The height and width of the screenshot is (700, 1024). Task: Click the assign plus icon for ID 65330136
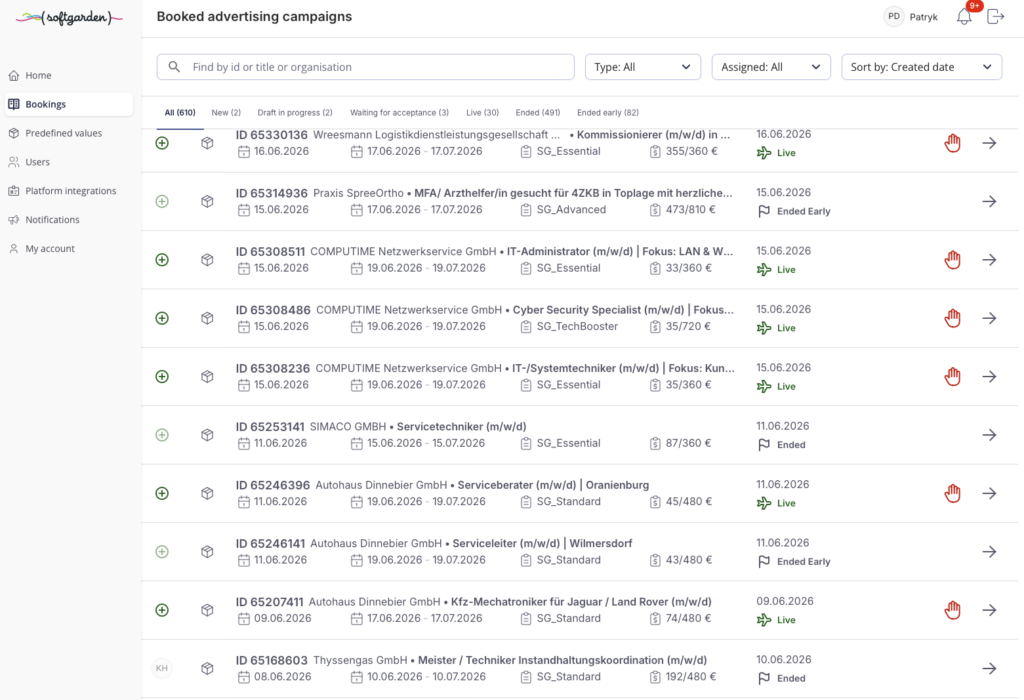pos(162,143)
